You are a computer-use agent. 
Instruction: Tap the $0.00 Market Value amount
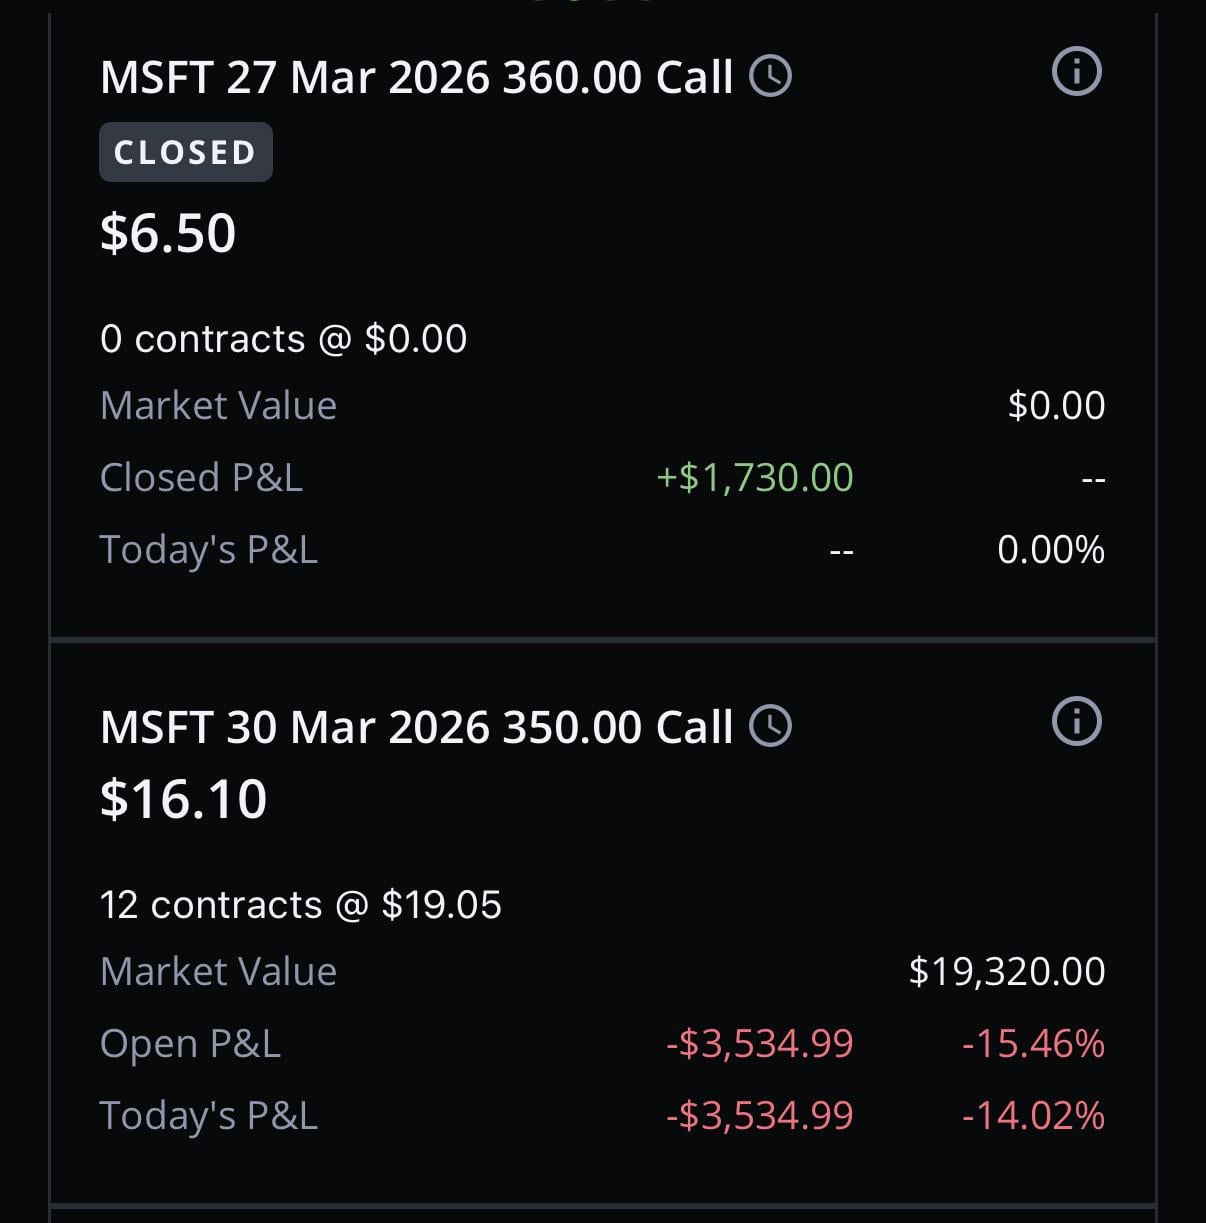click(x=1056, y=405)
